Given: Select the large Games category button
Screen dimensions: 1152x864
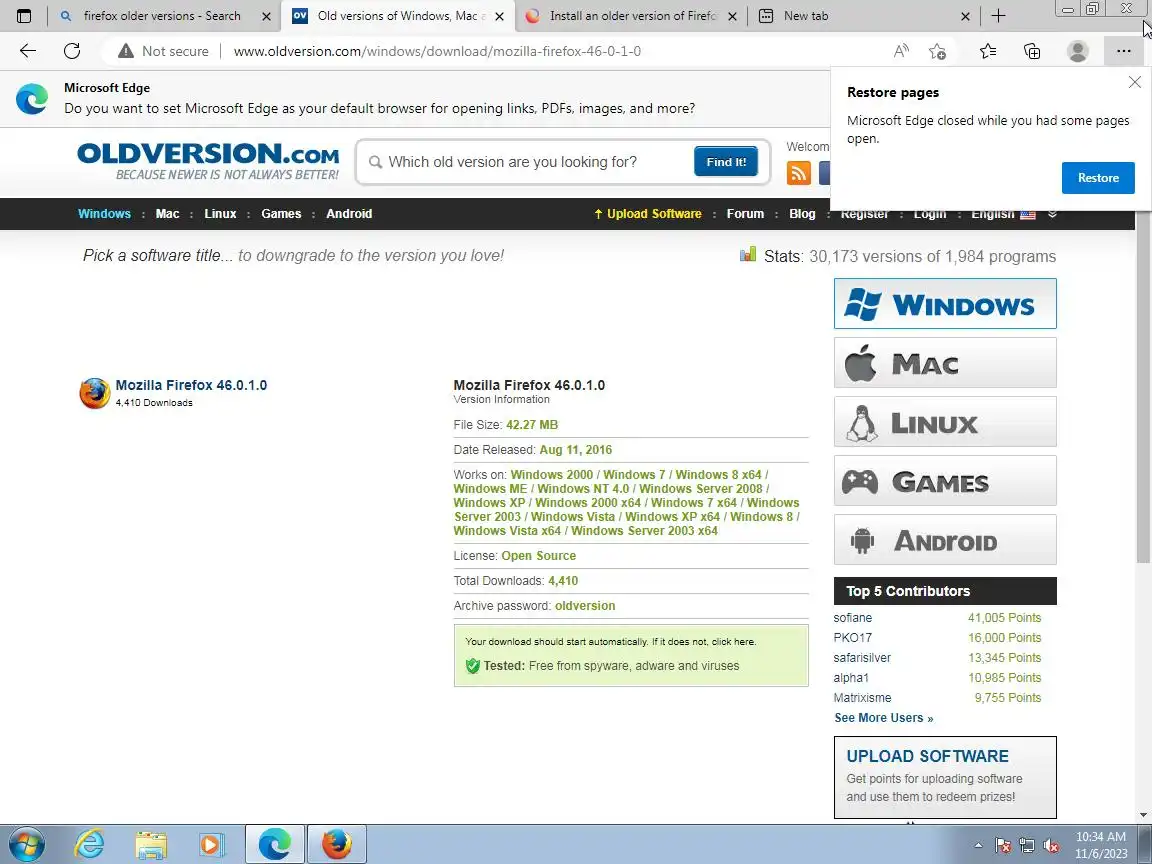Looking at the screenshot, I should (945, 480).
